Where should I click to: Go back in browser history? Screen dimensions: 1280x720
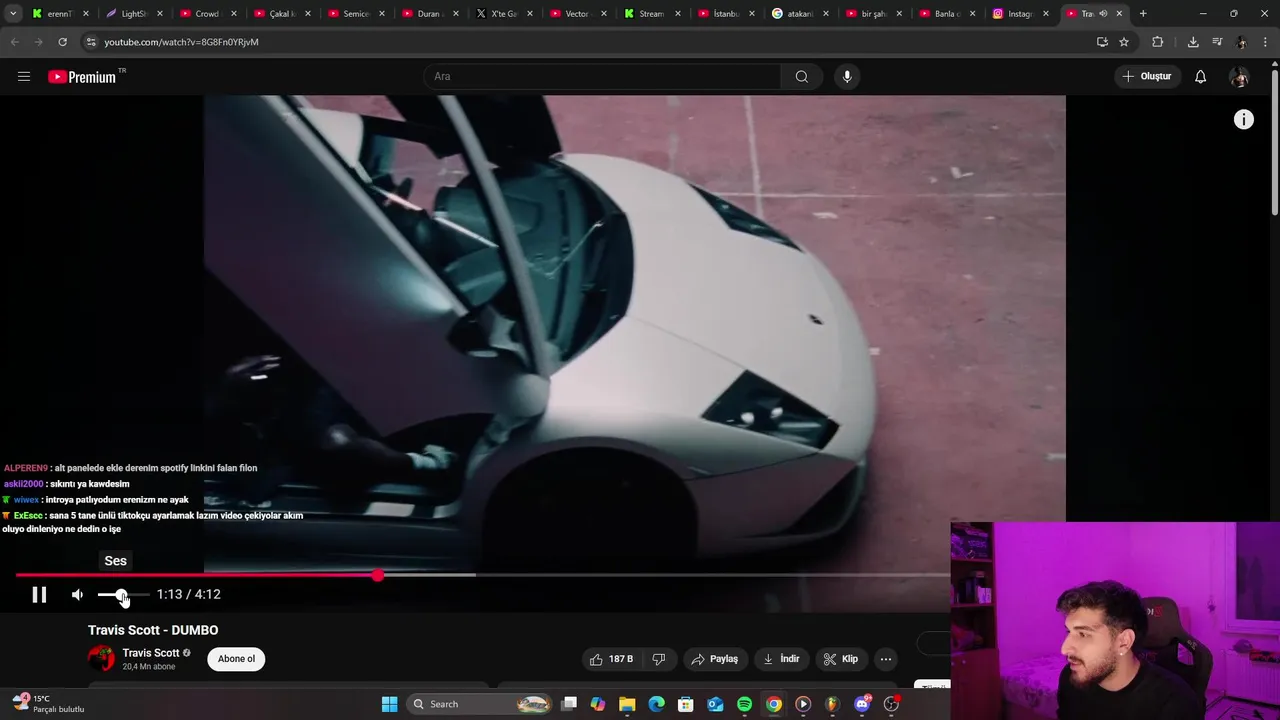click(14, 42)
